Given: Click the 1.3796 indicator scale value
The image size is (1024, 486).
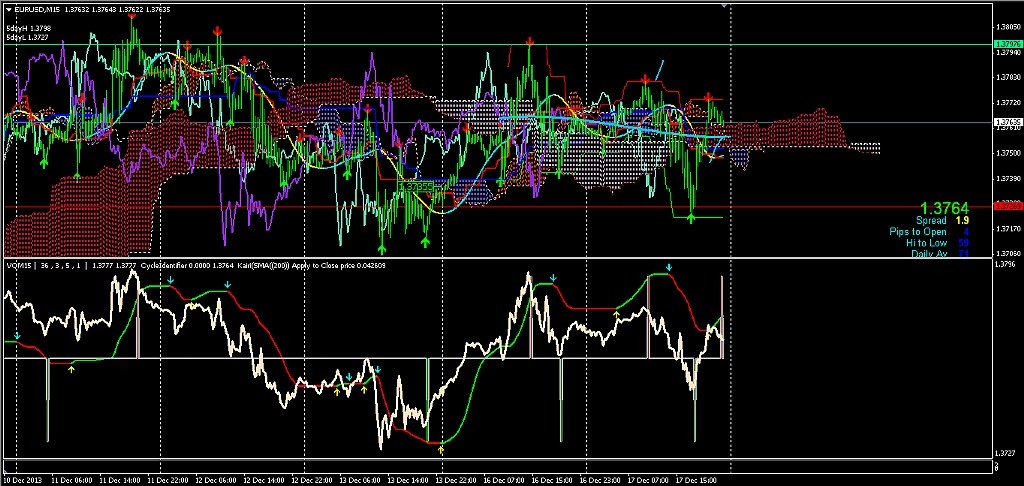Looking at the screenshot, I should point(1006,265).
